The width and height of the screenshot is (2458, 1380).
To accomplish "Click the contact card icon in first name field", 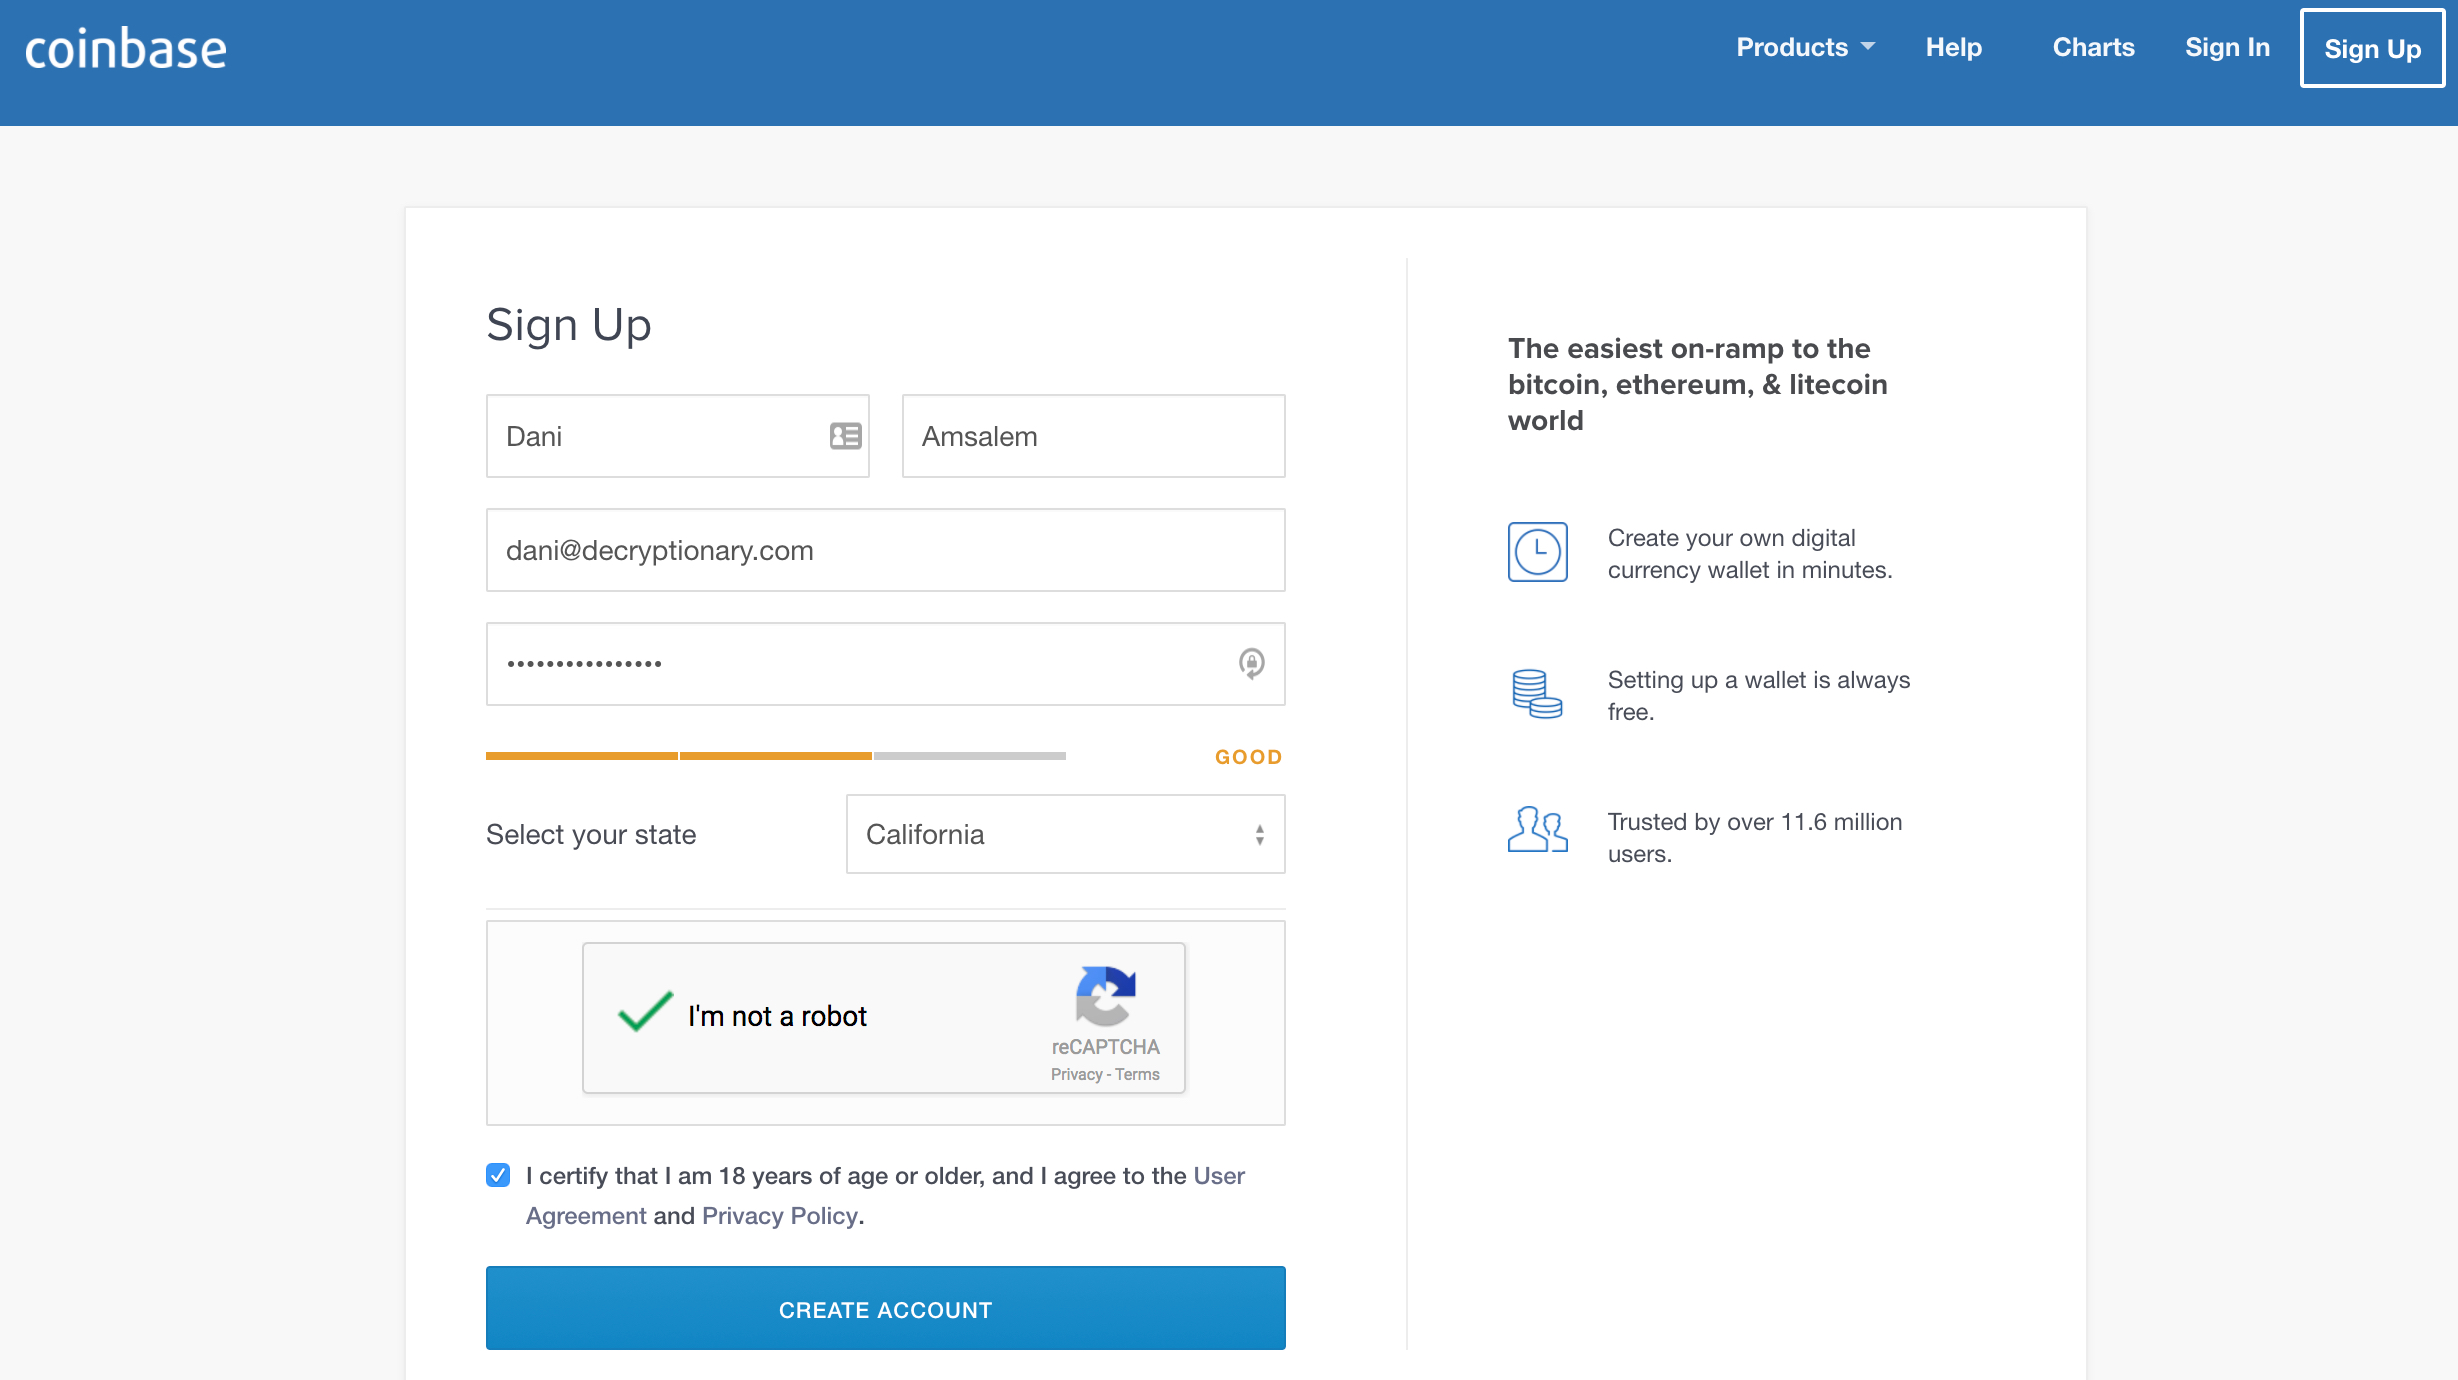I will tap(846, 436).
